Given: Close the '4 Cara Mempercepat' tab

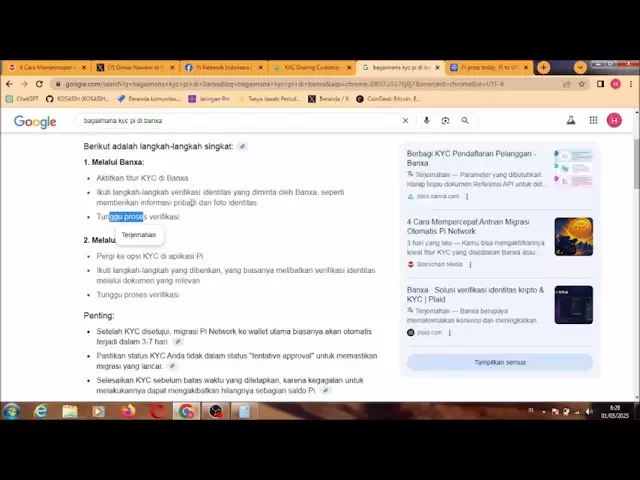Looking at the screenshot, I should click(x=84, y=68).
